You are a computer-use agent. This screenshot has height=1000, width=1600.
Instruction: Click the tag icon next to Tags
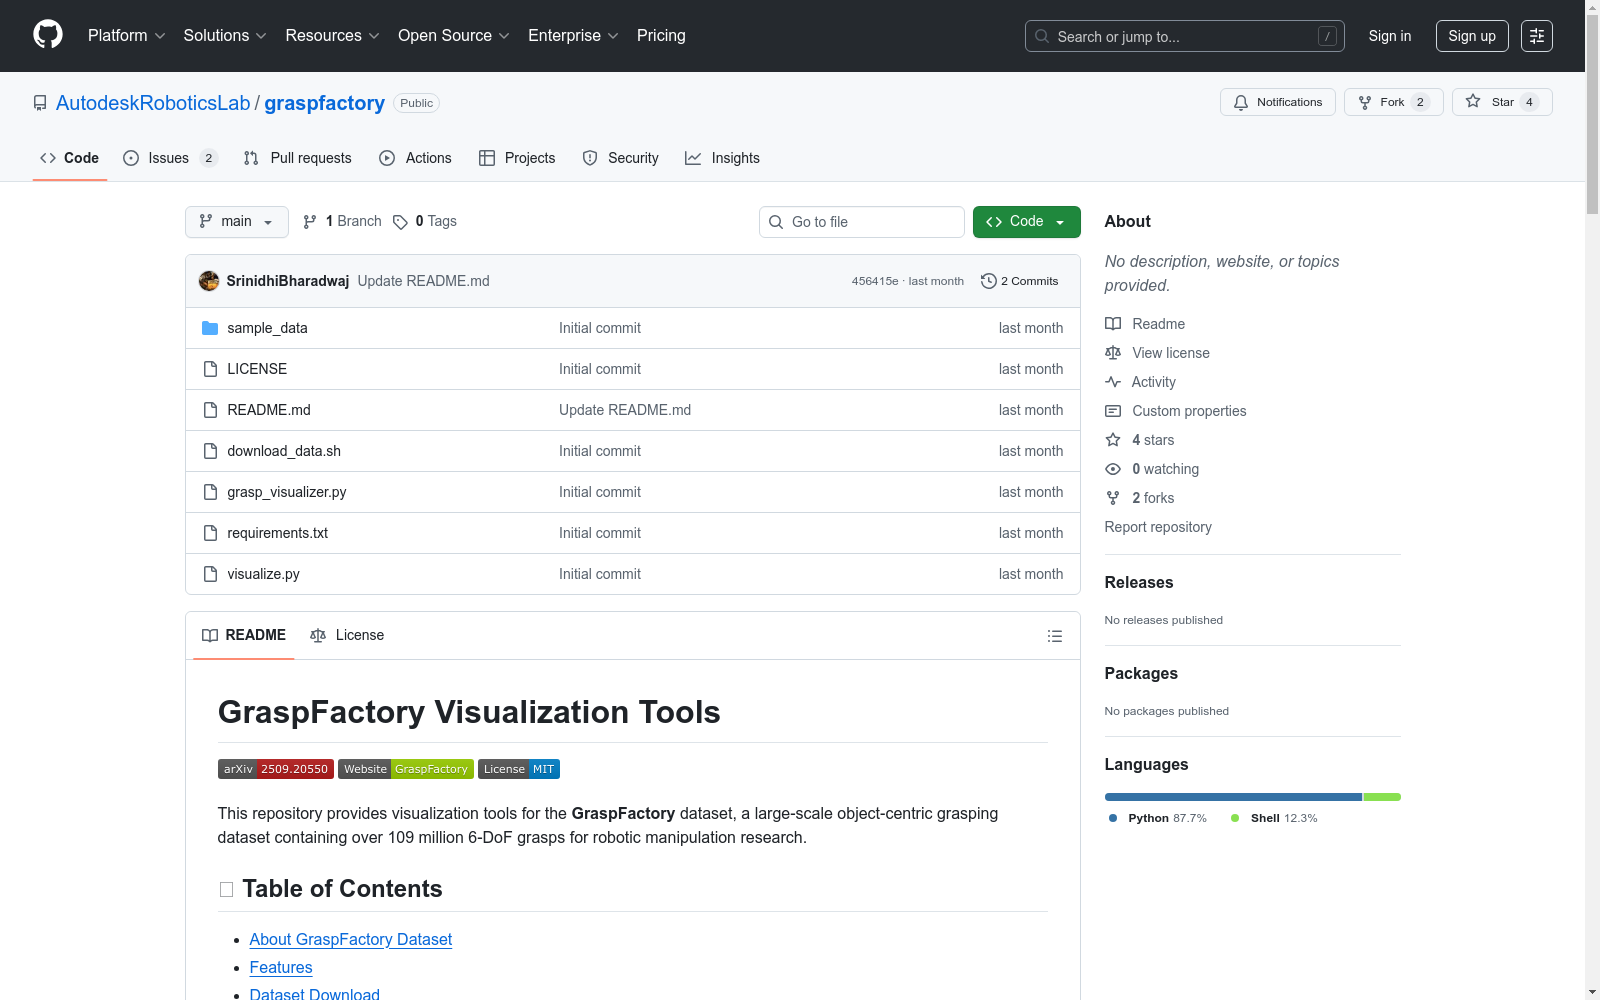coord(400,222)
